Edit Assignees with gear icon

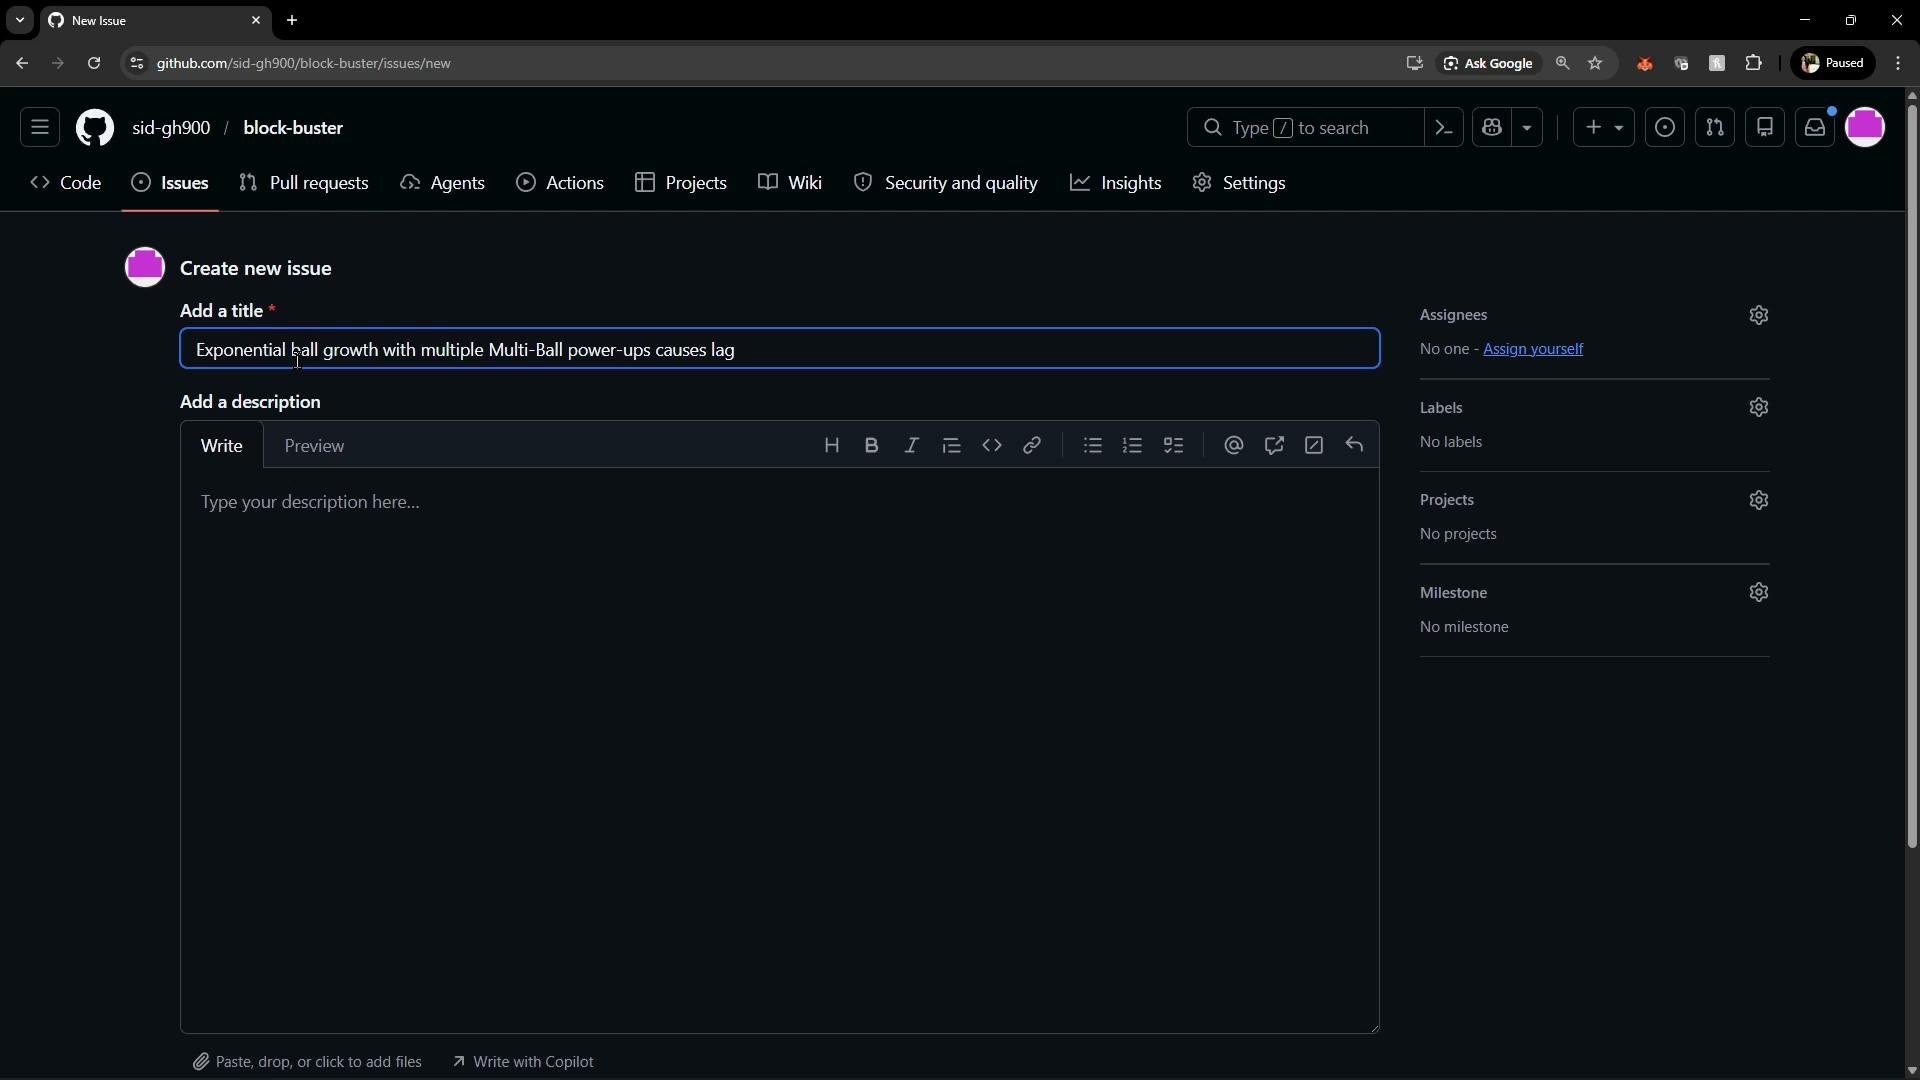[1759, 315]
